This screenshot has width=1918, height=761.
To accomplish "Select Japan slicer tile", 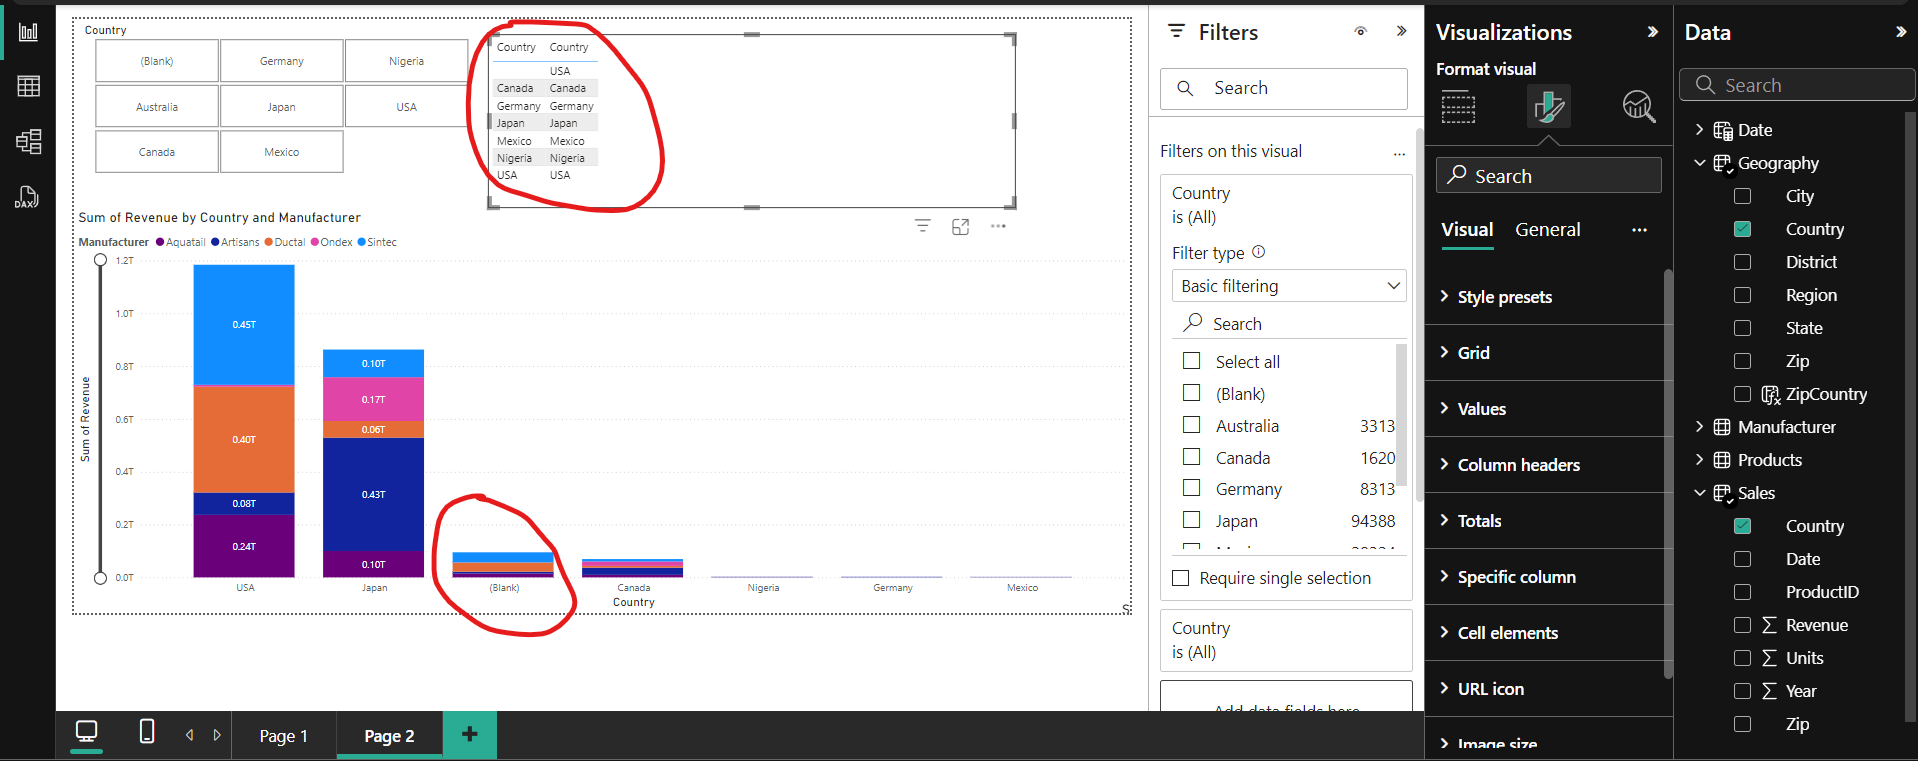I will (282, 107).
